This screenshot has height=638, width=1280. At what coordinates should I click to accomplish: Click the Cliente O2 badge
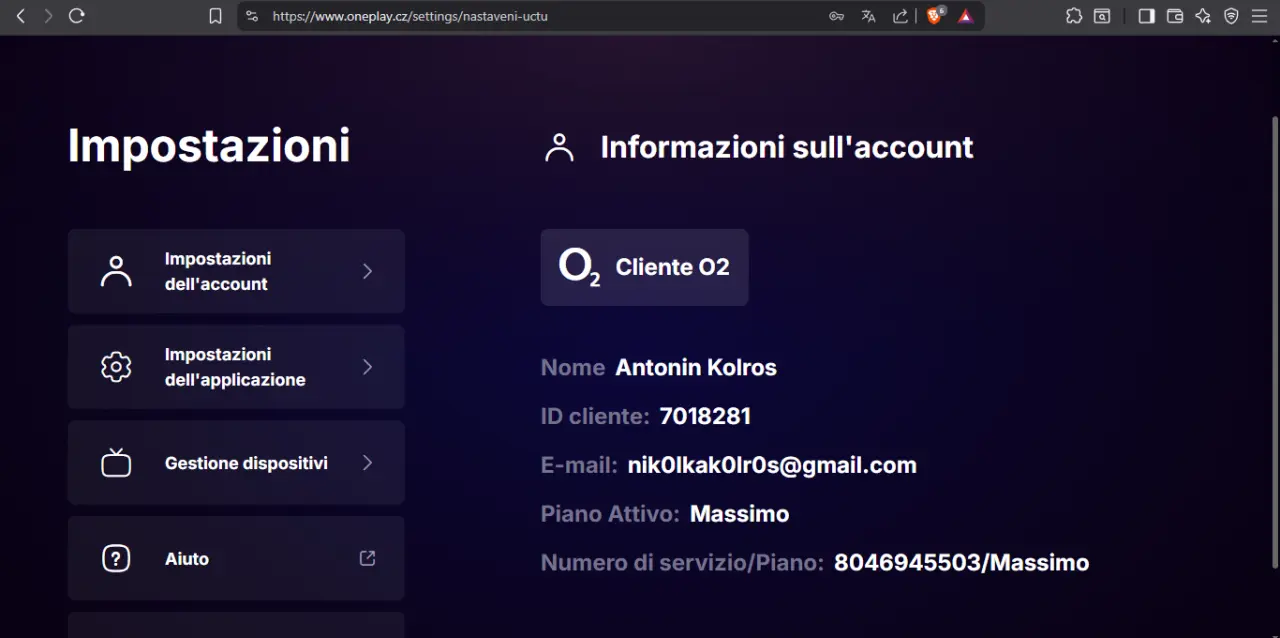[644, 267]
